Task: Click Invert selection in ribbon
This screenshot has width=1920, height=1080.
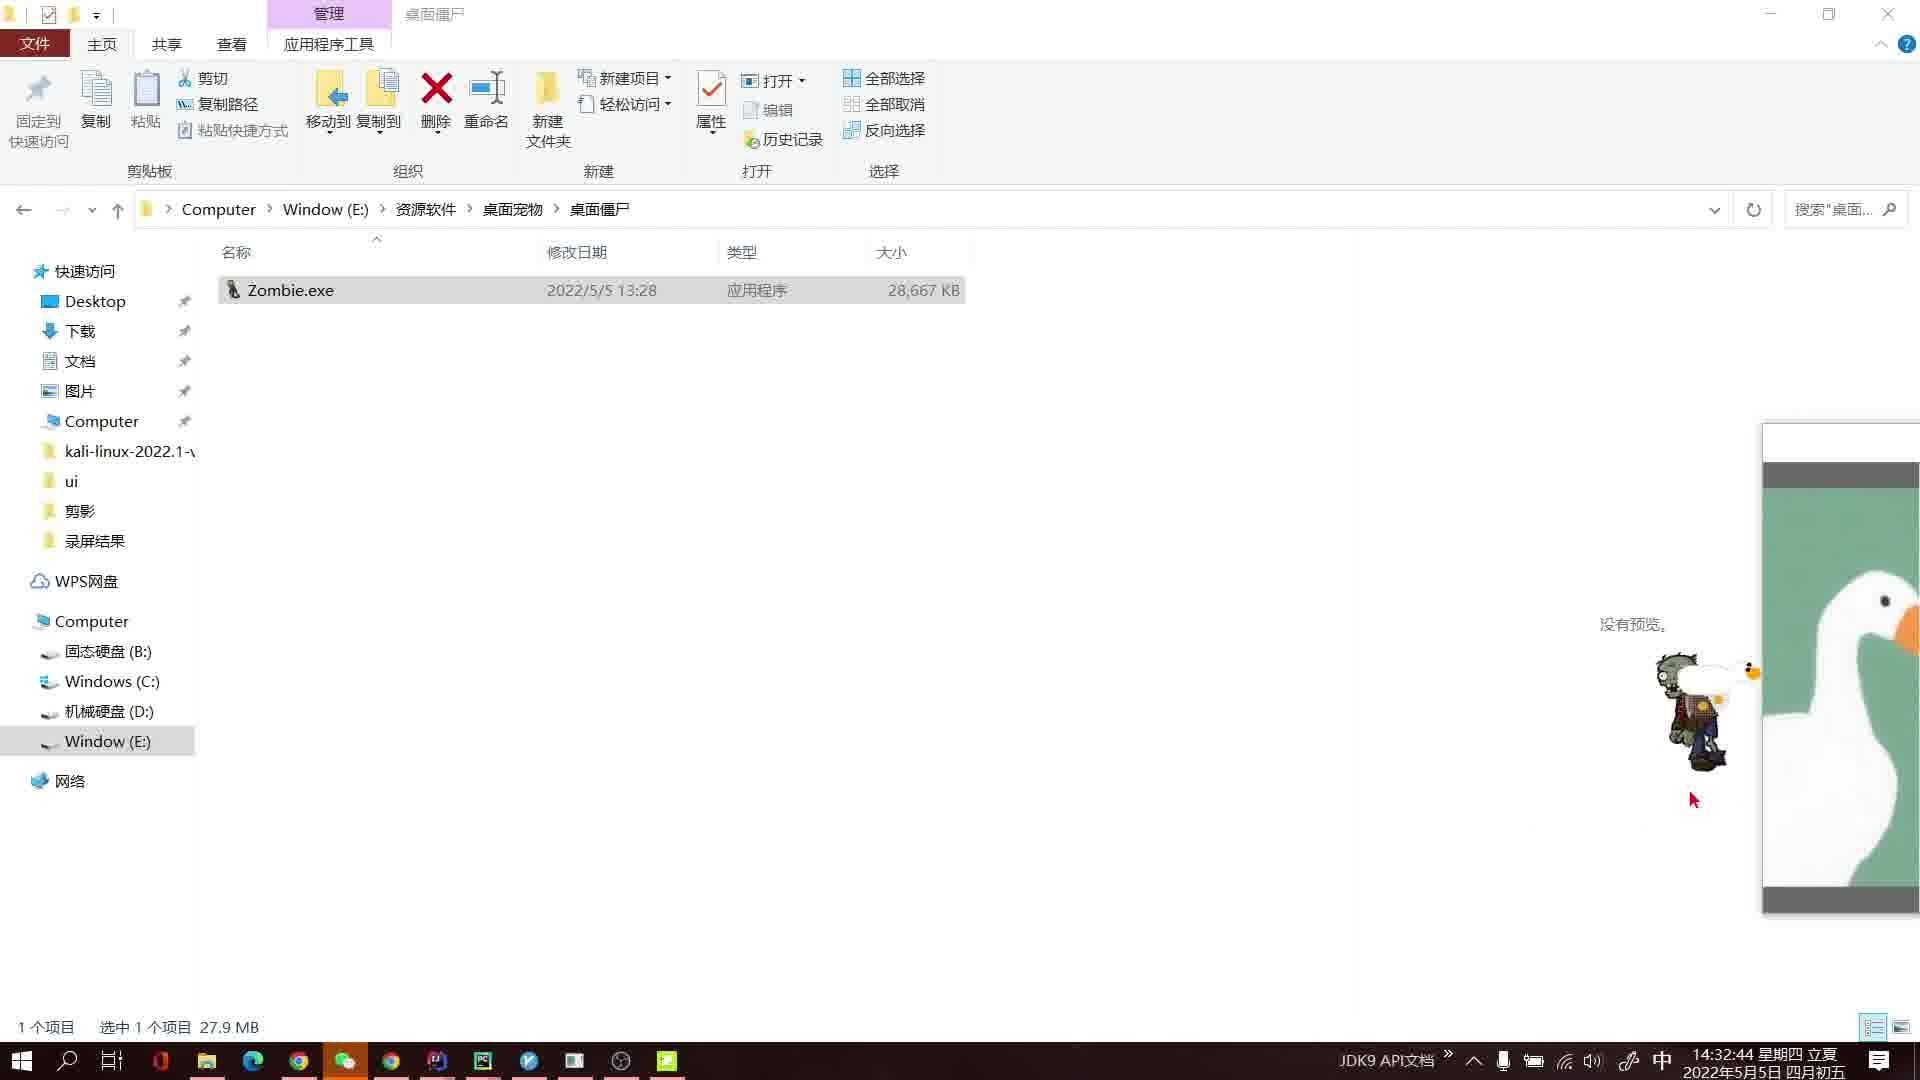Action: (x=884, y=130)
